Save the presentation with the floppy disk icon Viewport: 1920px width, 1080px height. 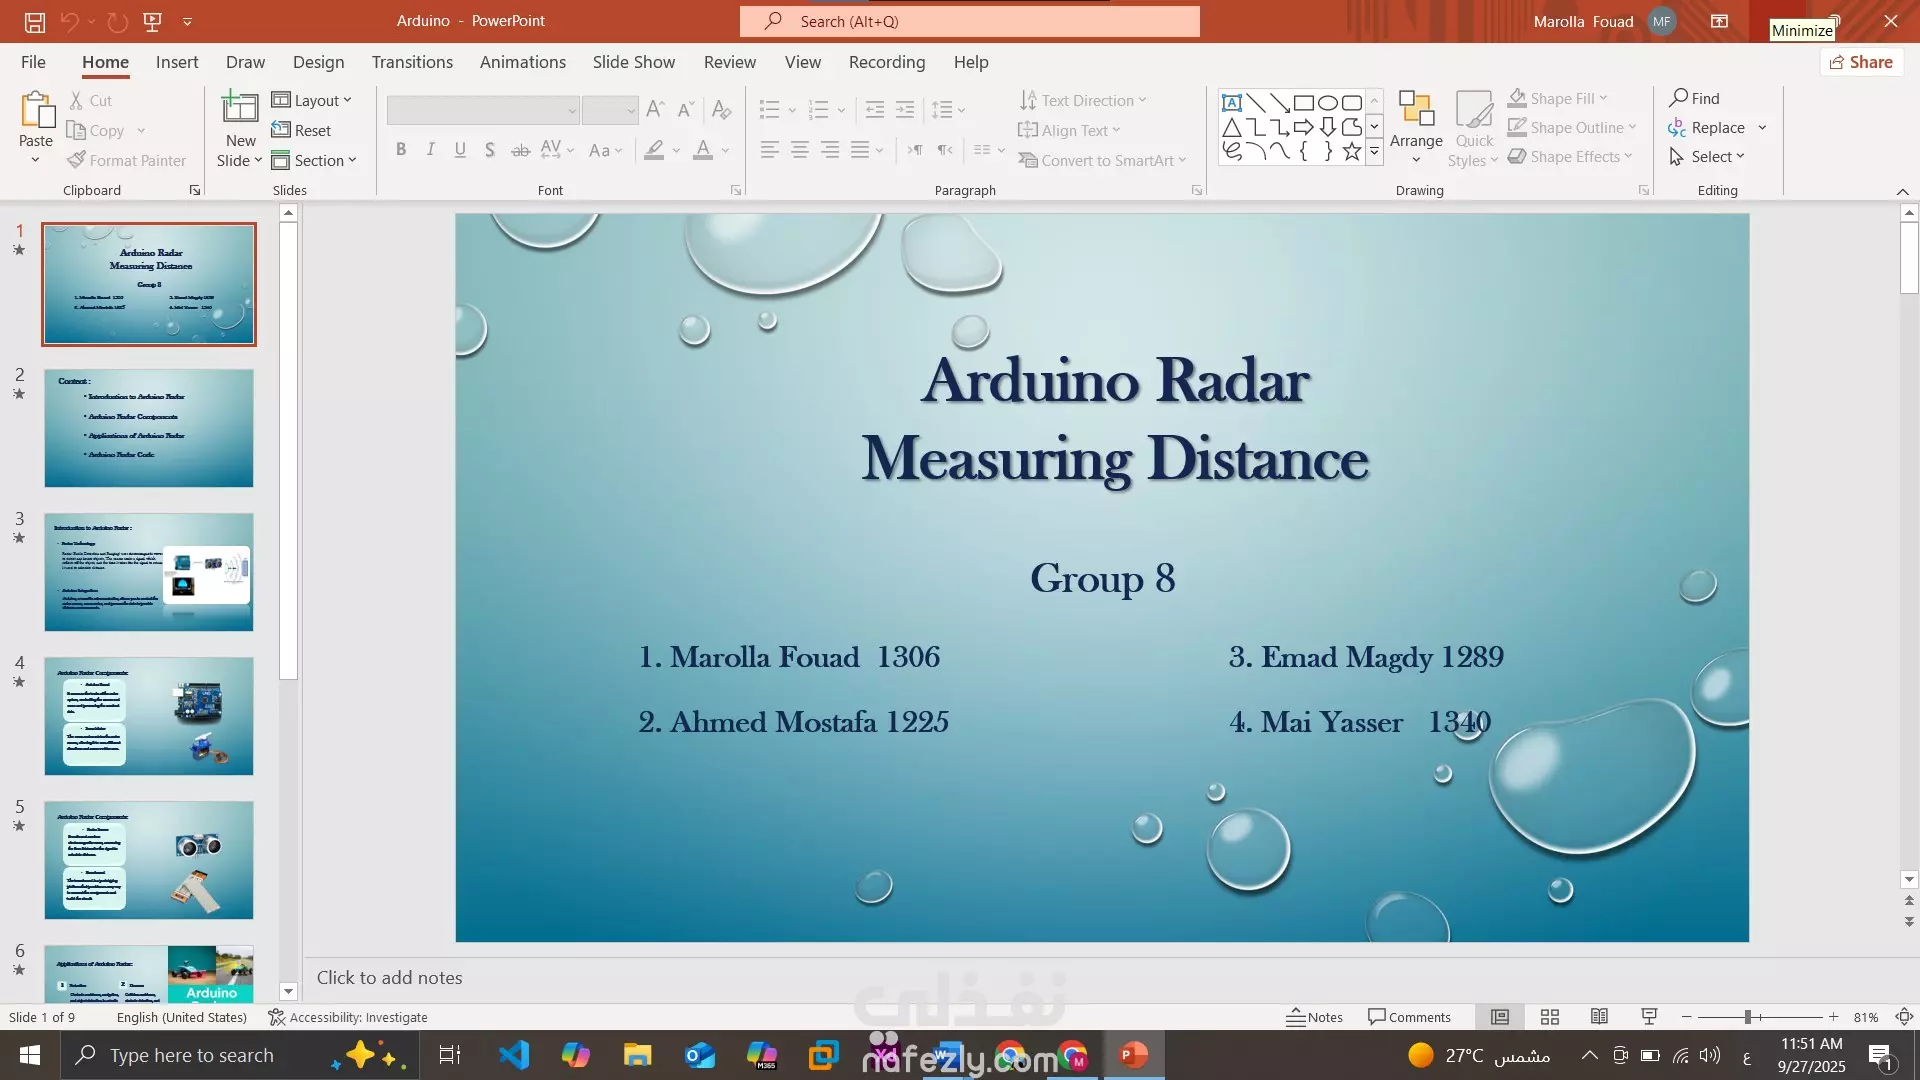35,21
